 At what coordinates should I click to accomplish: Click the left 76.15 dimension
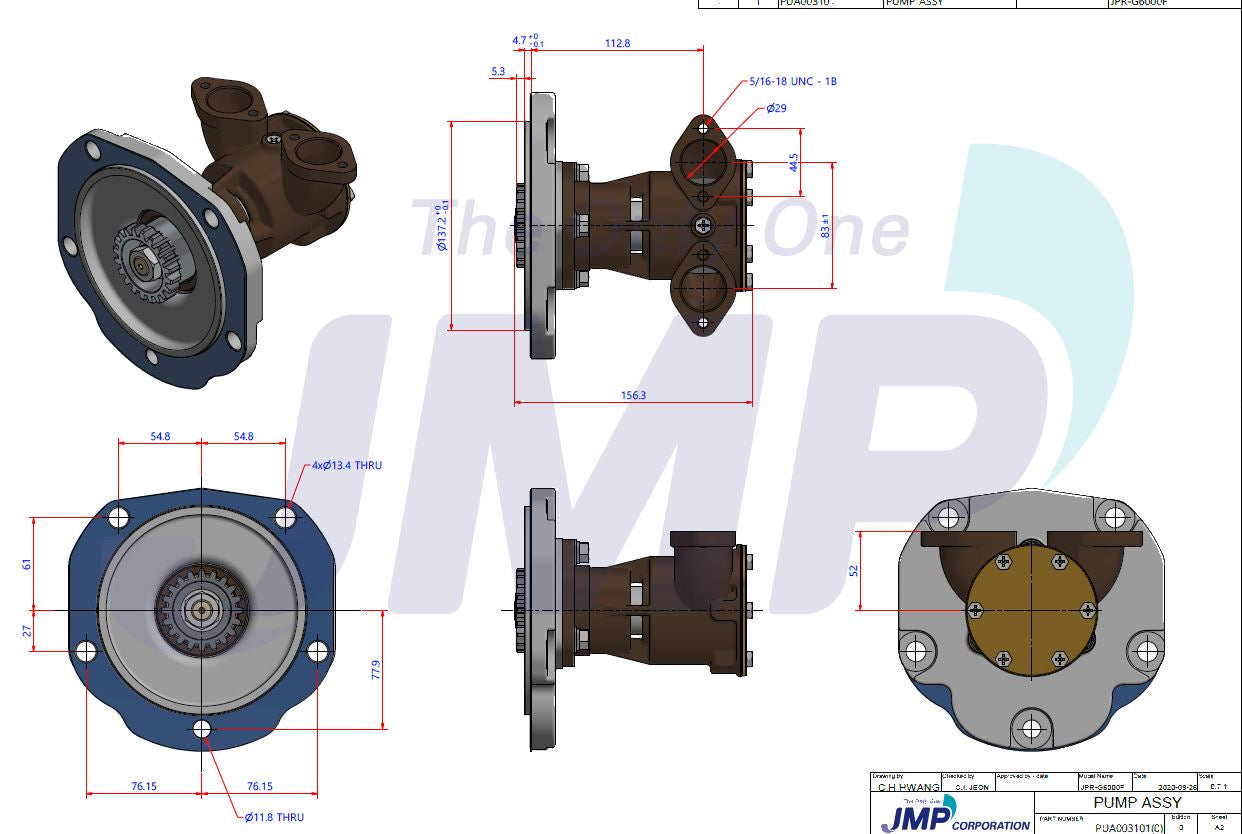coord(145,786)
